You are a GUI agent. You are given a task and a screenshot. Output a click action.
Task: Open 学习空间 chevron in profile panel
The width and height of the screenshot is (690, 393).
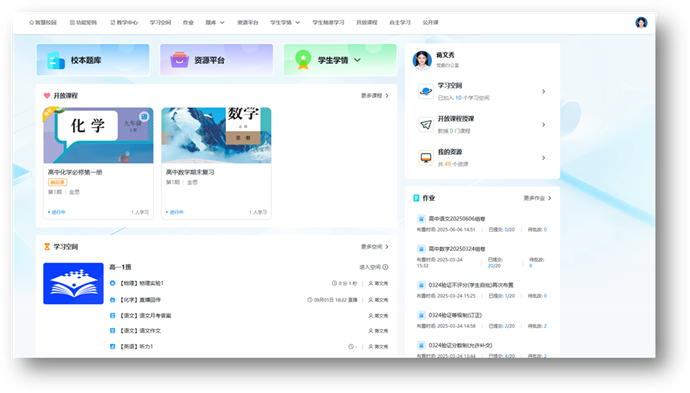(543, 92)
